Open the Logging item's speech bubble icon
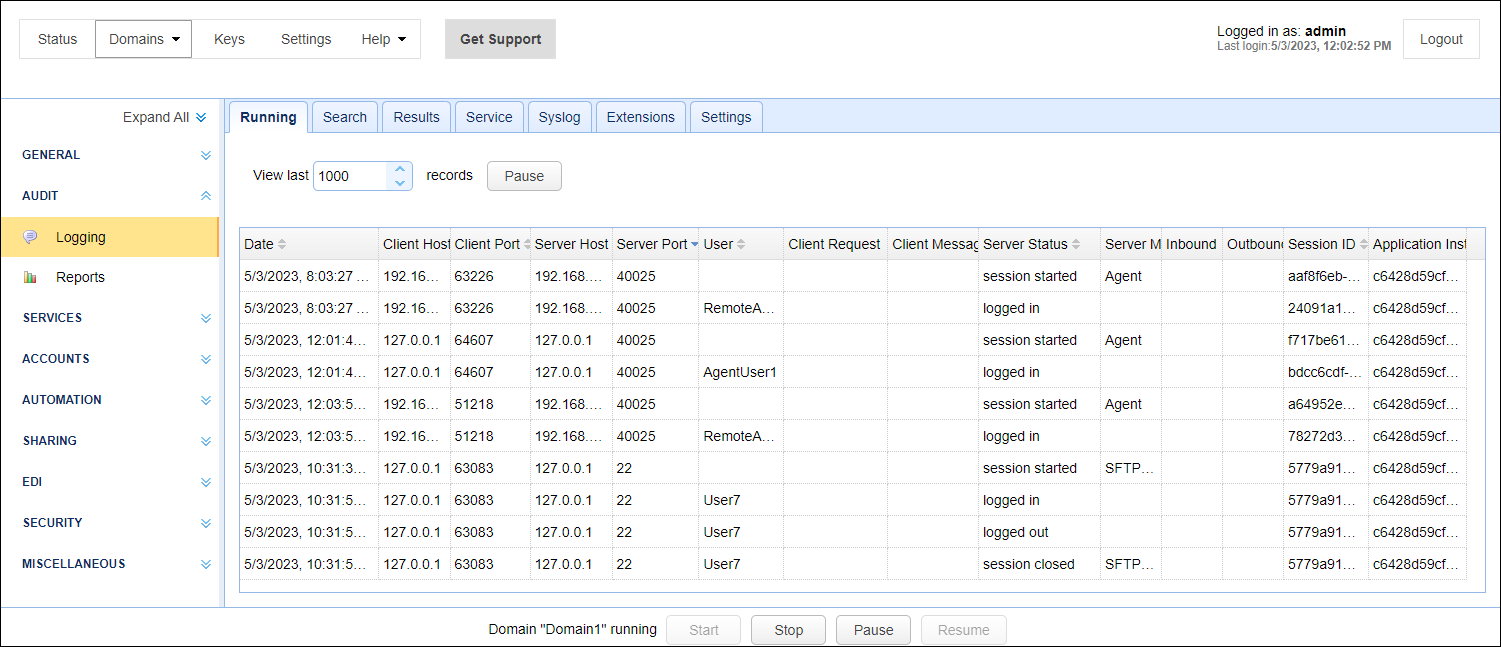Screen dimensions: 1501x647 [31, 237]
